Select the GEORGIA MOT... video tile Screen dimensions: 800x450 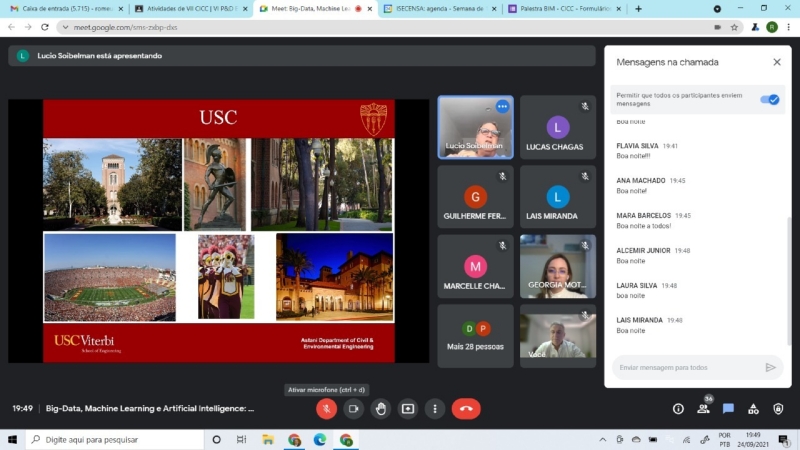tap(558, 266)
